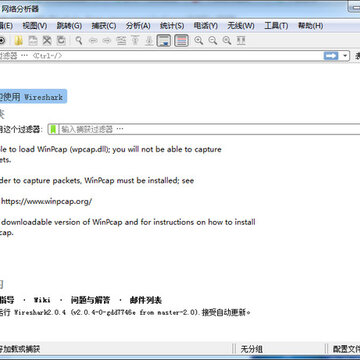This screenshot has width=360, height=360.
Task: Click the green capture filter bookmark icon
Action: pyautogui.click(x=53, y=129)
